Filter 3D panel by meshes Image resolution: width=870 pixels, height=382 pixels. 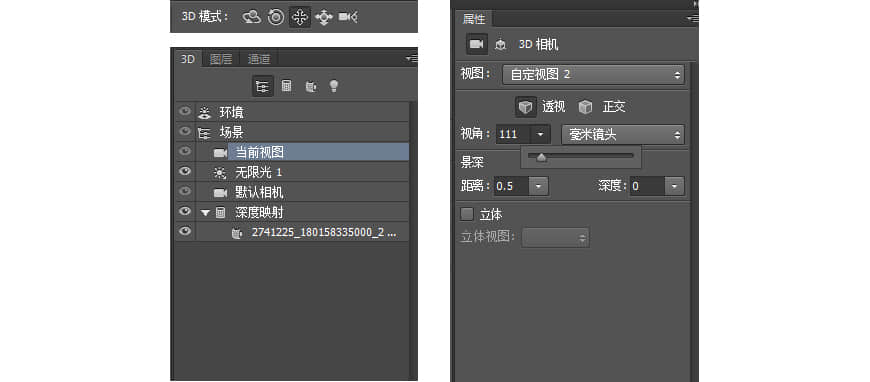(x=286, y=86)
